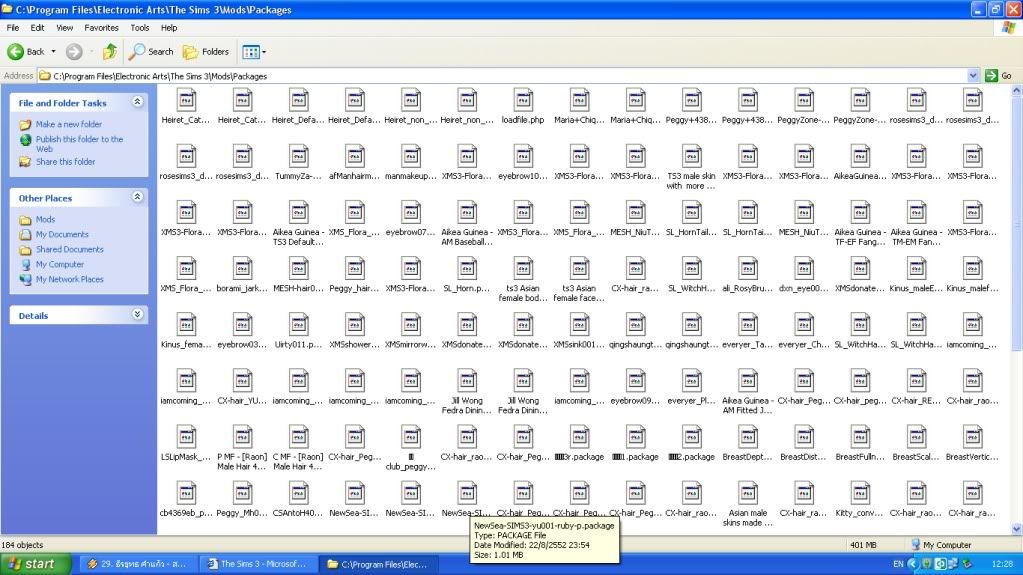Select the AikeaGuinea file icon
This screenshot has height=575, width=1023.
tap(860, 157)
